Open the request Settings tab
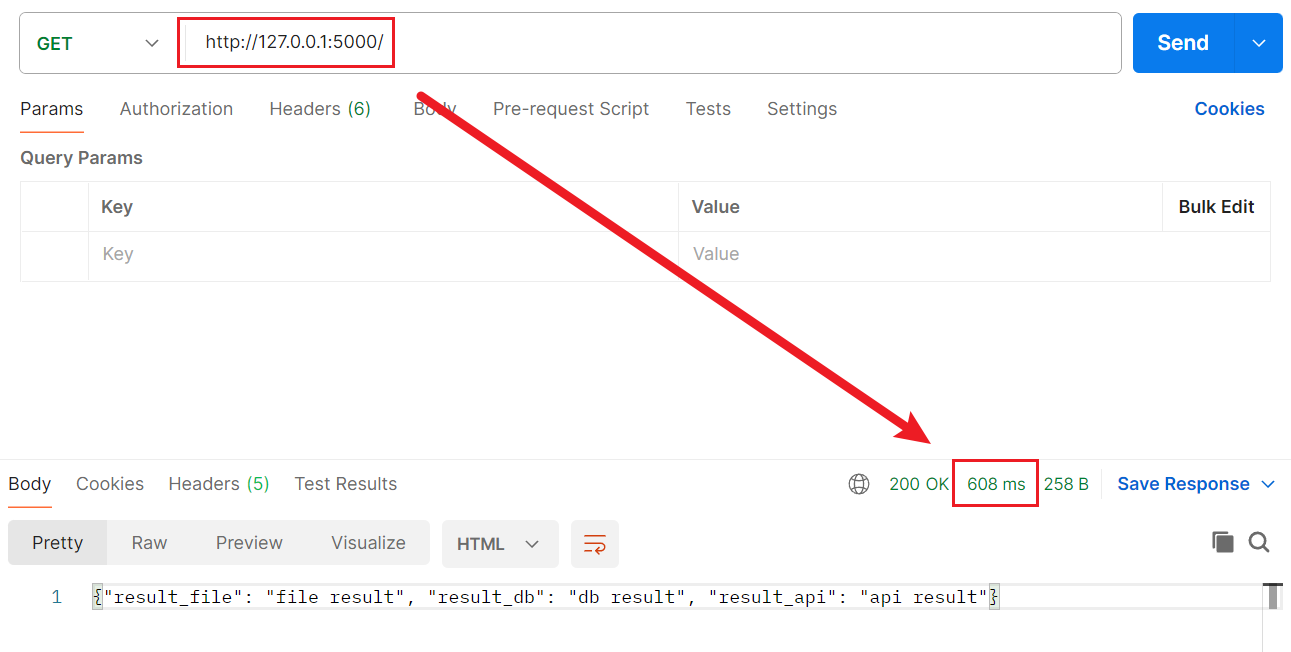1291x652 pixels. coord(802,109)
